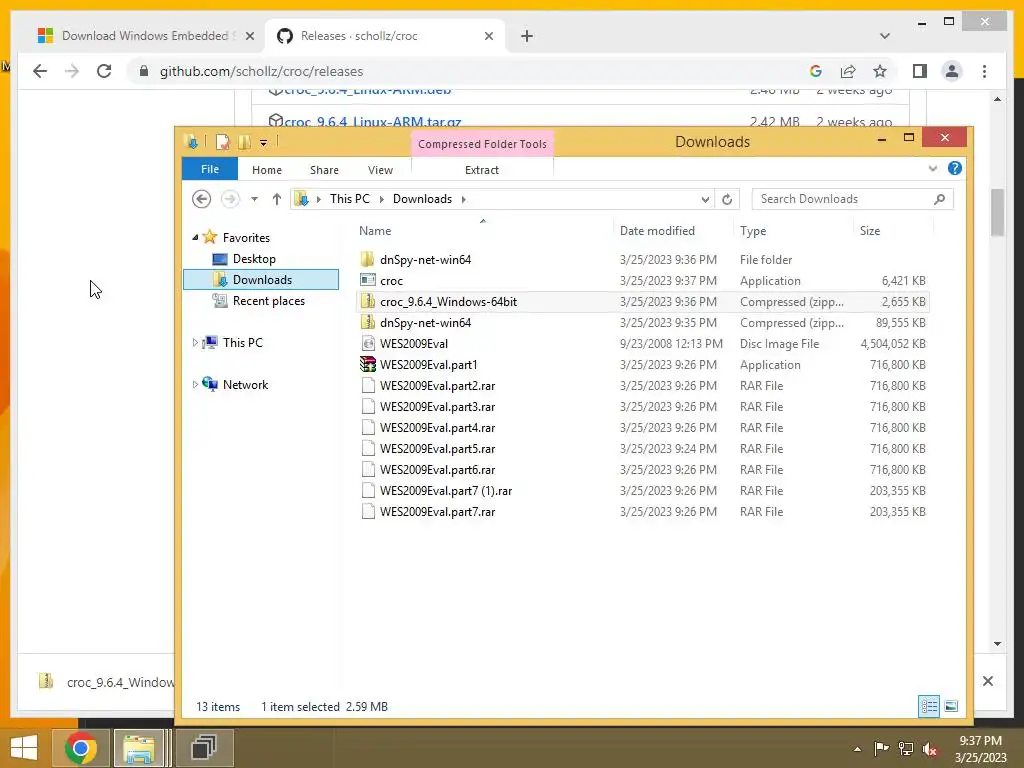This screenshot has width=1024, height=768.
Task: Sort by Size column header
Action: coord(870,231)
